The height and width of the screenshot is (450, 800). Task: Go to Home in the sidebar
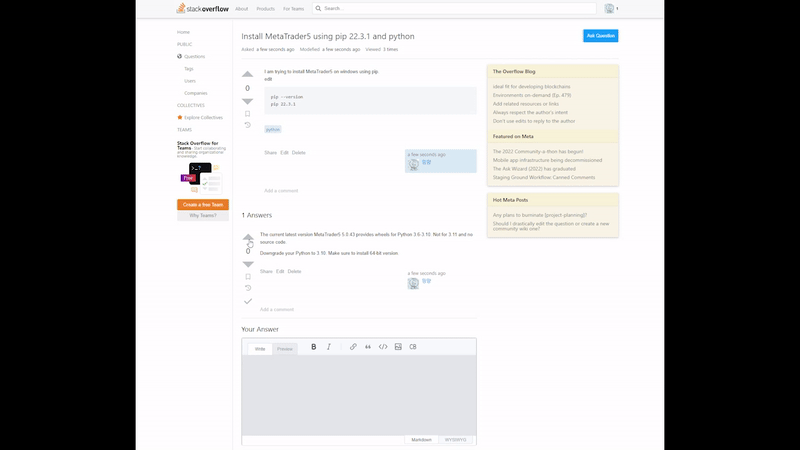183,32
